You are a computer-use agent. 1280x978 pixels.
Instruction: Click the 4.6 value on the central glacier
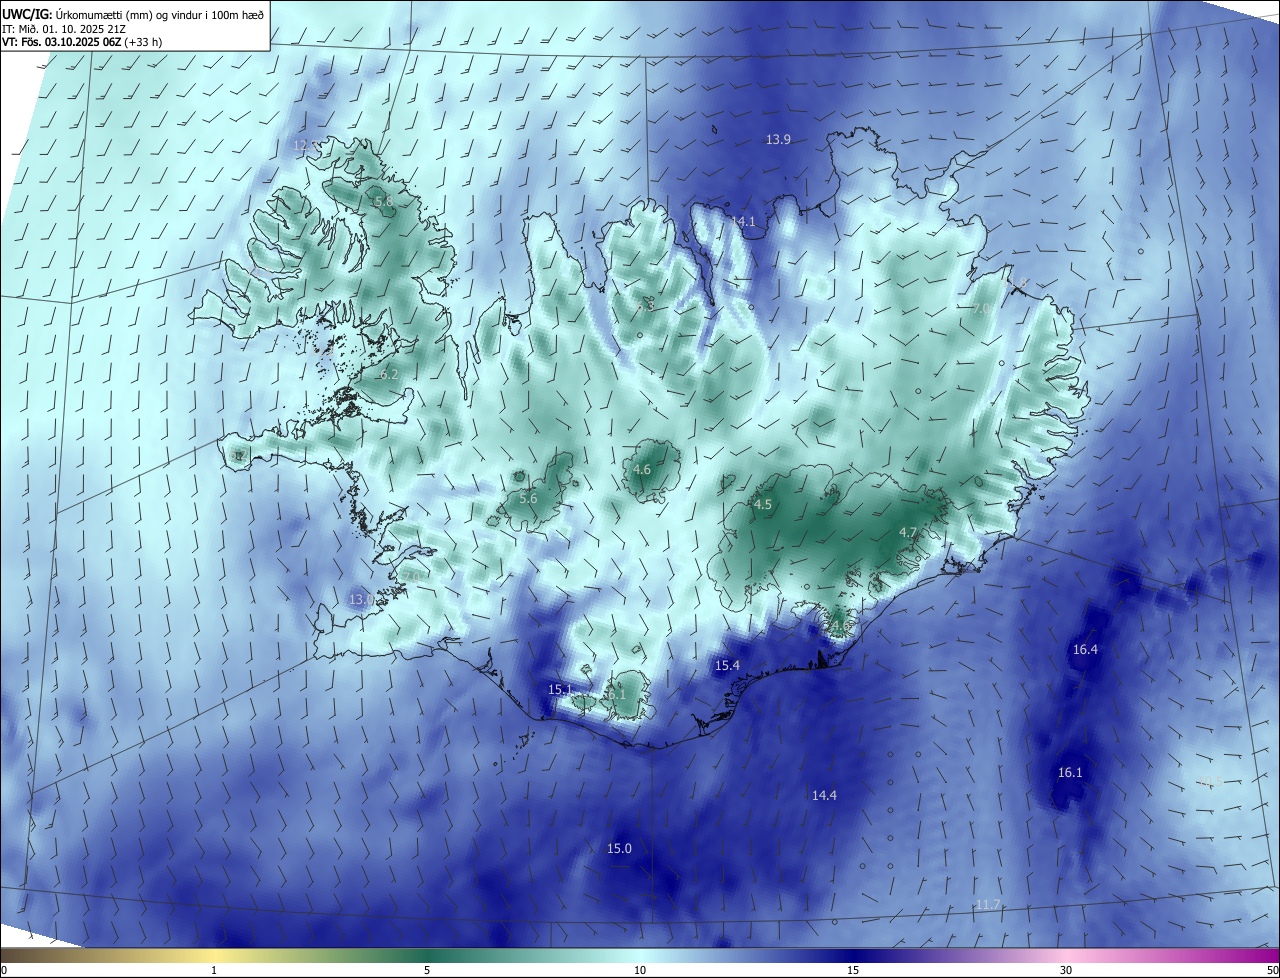642,470
